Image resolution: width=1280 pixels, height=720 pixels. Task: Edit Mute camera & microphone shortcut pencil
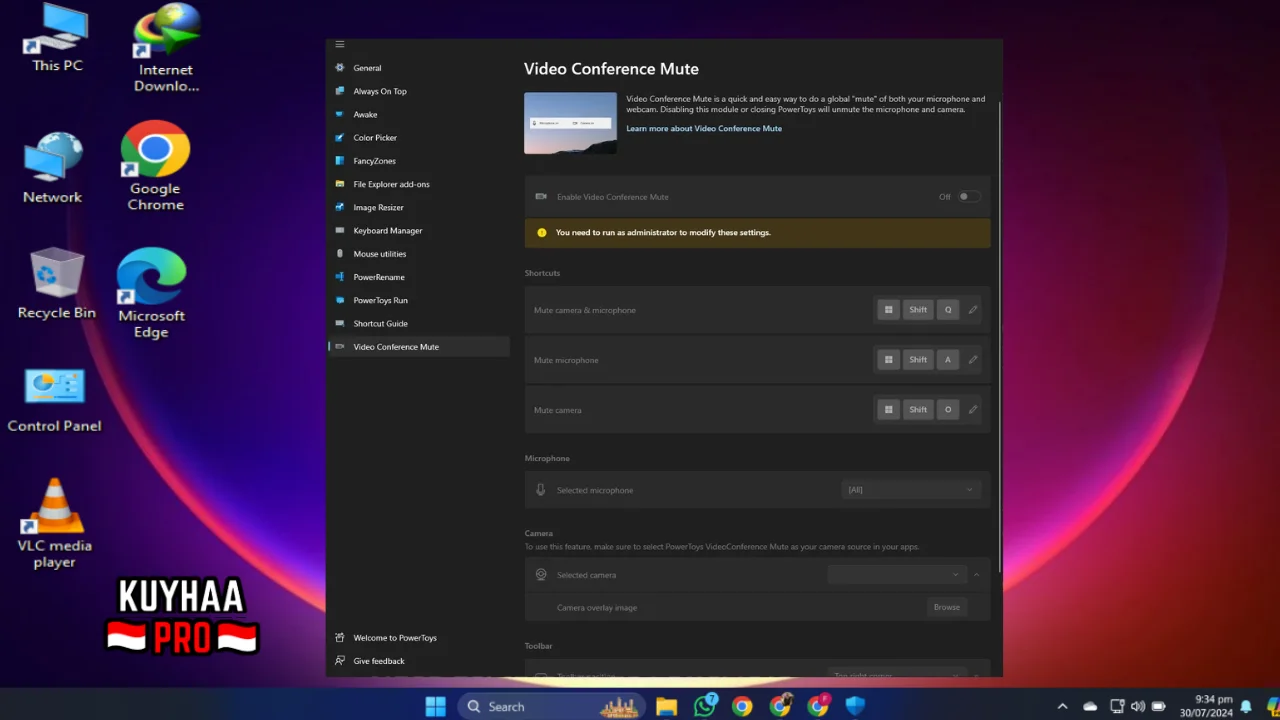coord(972,310)
